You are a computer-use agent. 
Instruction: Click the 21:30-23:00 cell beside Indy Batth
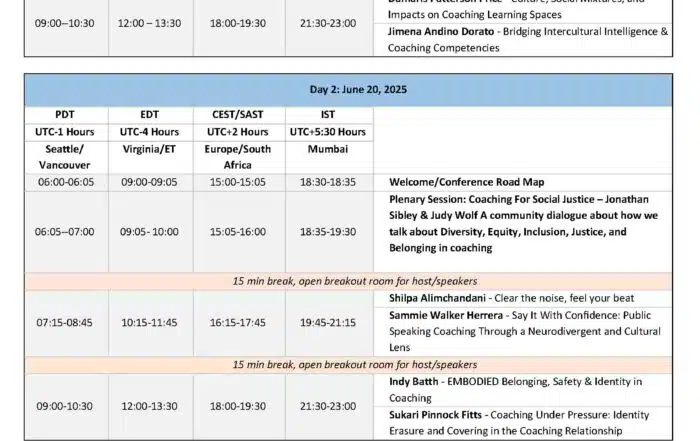tap(329, 407)
